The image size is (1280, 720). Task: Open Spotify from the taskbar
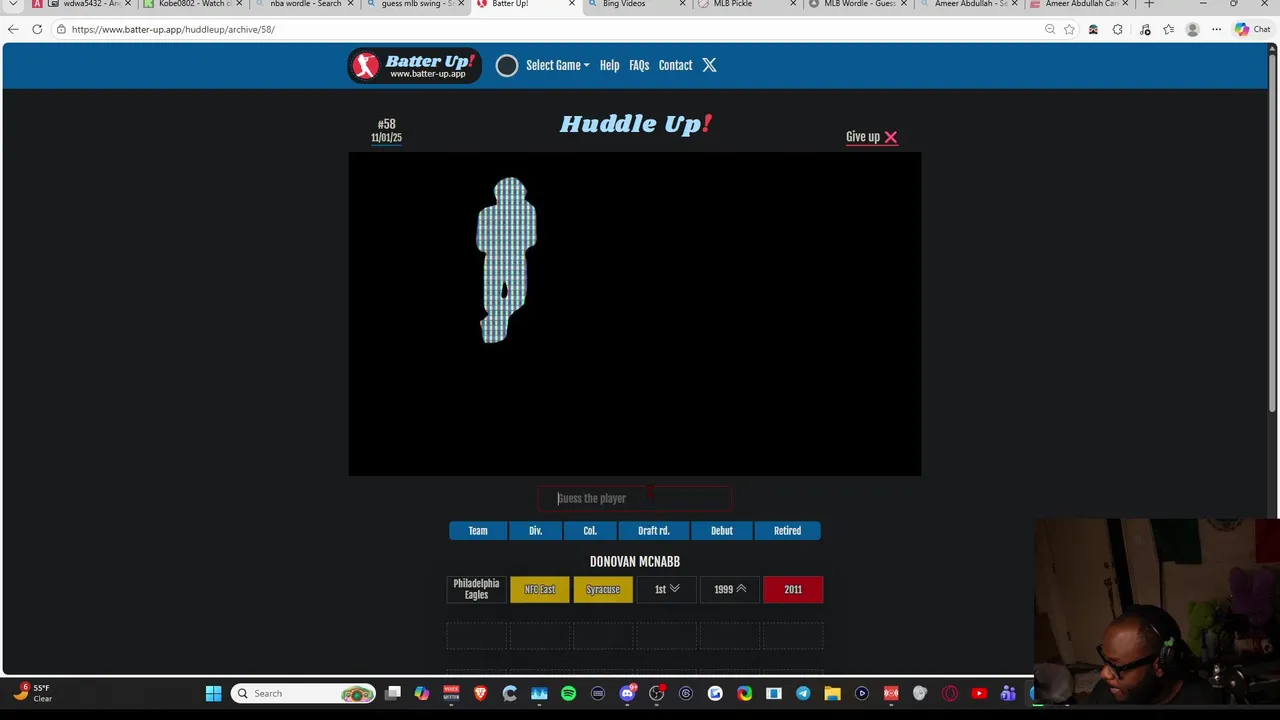(568, 693)
